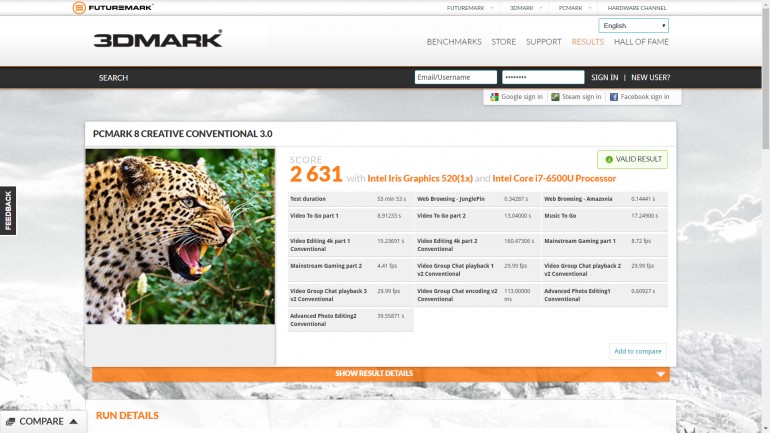
Task: Click the score value 2 631
Action: [316, 174]
